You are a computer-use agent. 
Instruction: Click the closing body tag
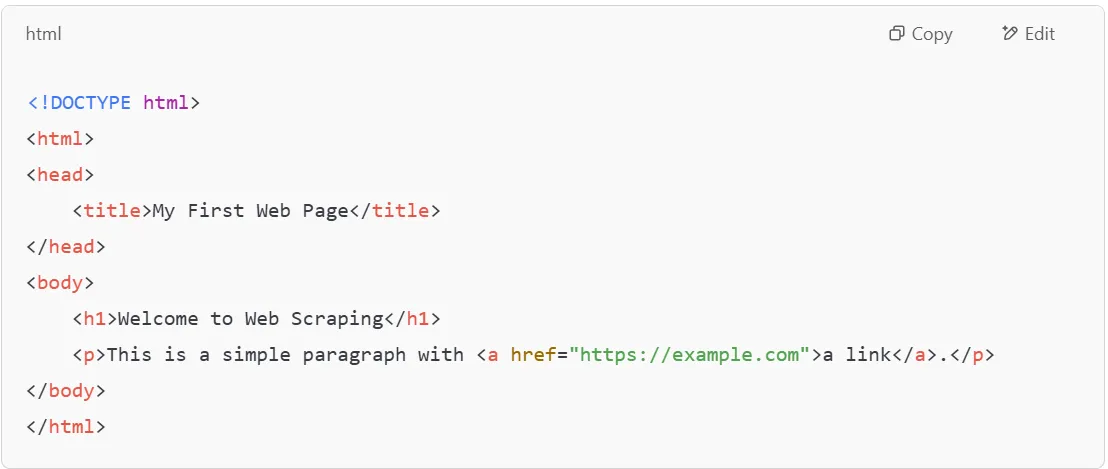66,391
